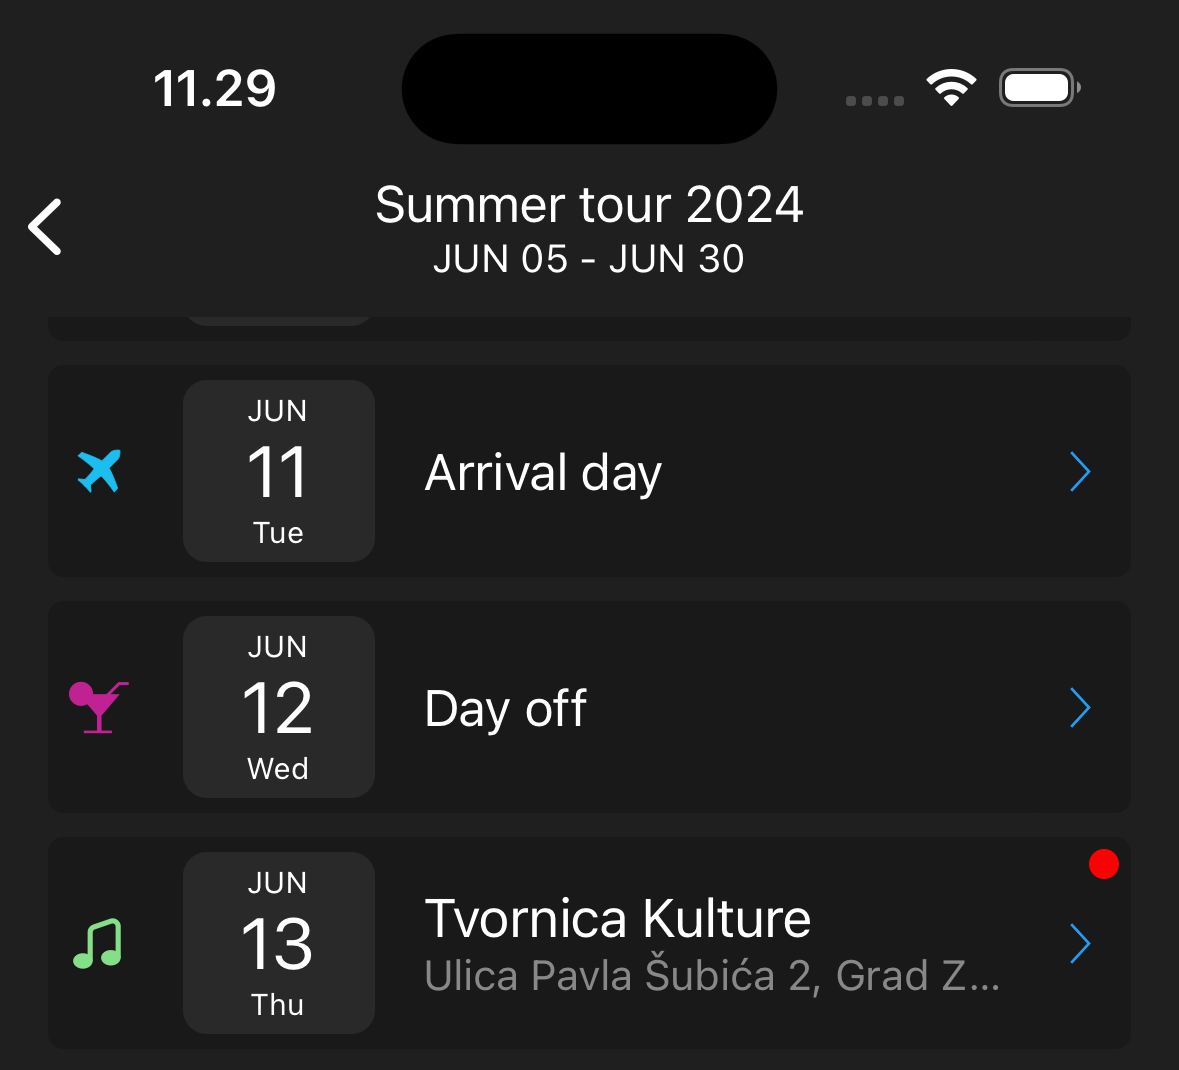
Task: Expand the Day off event details
Action: pyautogui.click(x=1080, y=707)
